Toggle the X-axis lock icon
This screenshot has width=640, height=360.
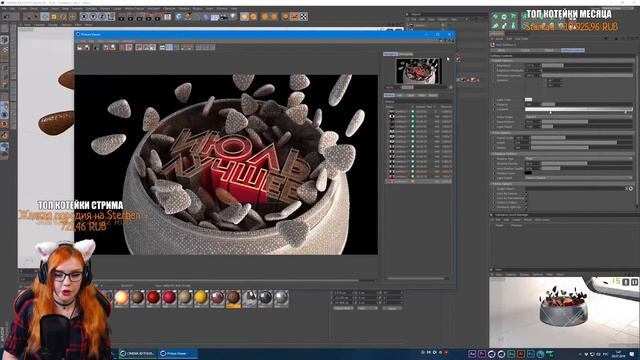tap(84, 17)
